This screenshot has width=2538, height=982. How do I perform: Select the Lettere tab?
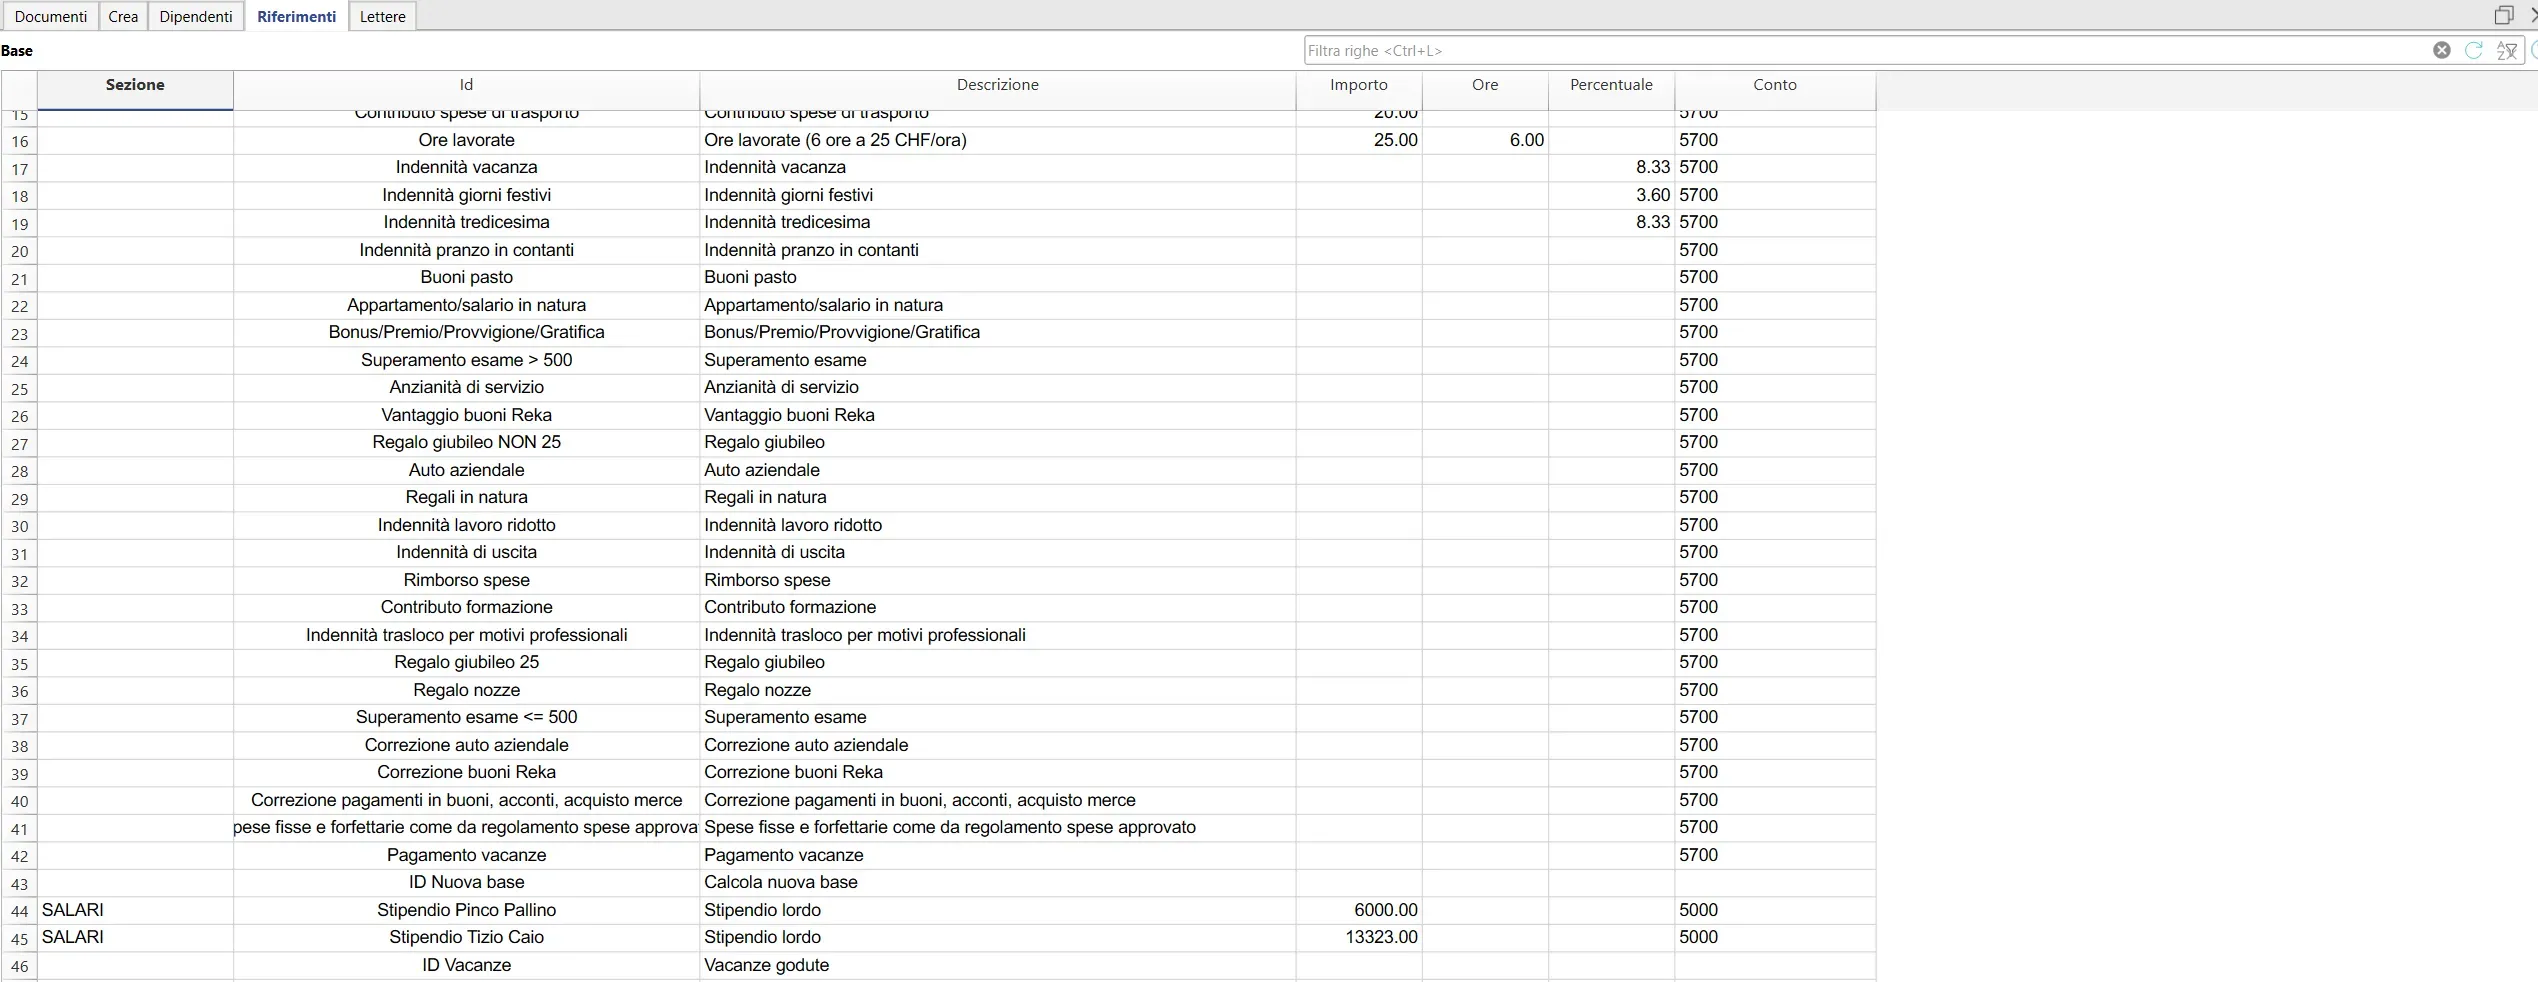pyautogui.click(x=382, y=16)
